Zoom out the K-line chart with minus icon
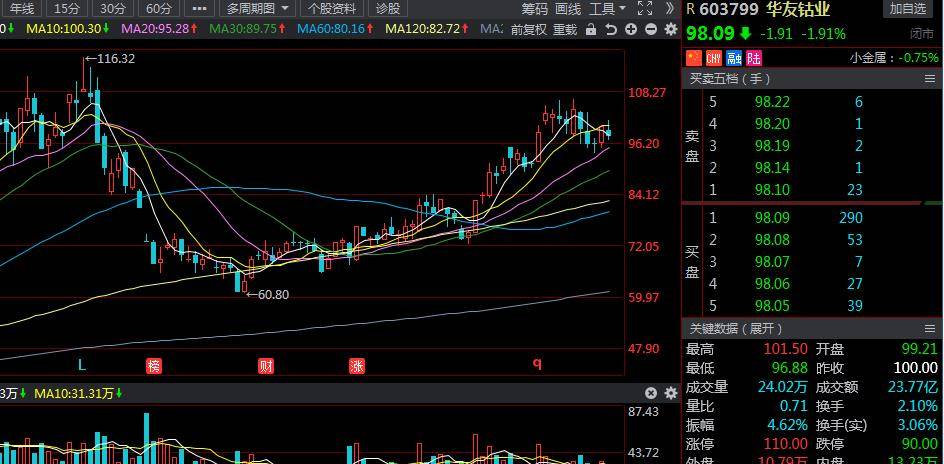 tap(650, 29)
